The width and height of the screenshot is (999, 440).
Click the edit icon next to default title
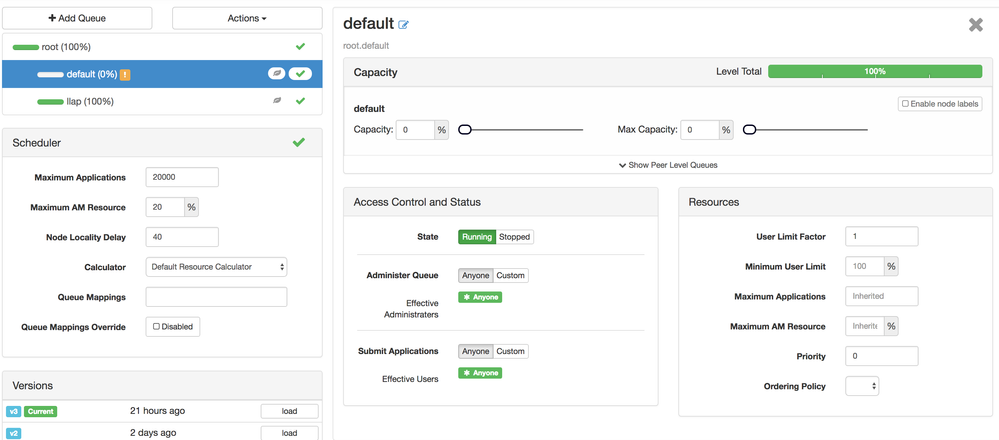click(x=404, y=25)
